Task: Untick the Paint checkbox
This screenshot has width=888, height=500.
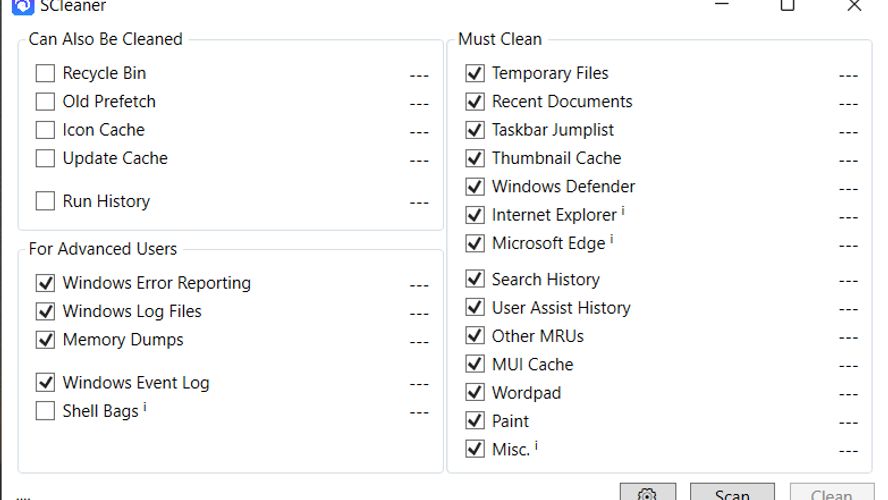Action: click(x=475, y=420)
